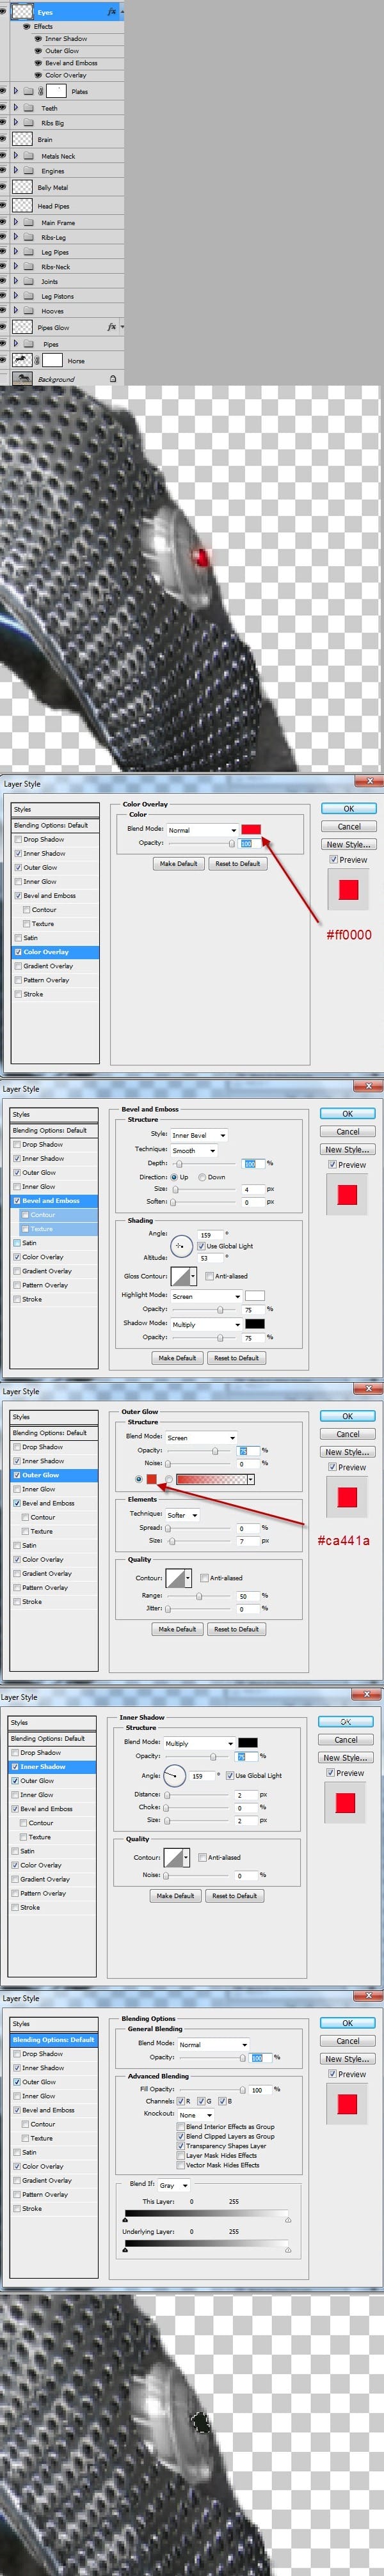Collapse the effects list on the Eyes layer
Image resolution: width=384 pixels, height=2576 pixels.
(x=121, y=12)
